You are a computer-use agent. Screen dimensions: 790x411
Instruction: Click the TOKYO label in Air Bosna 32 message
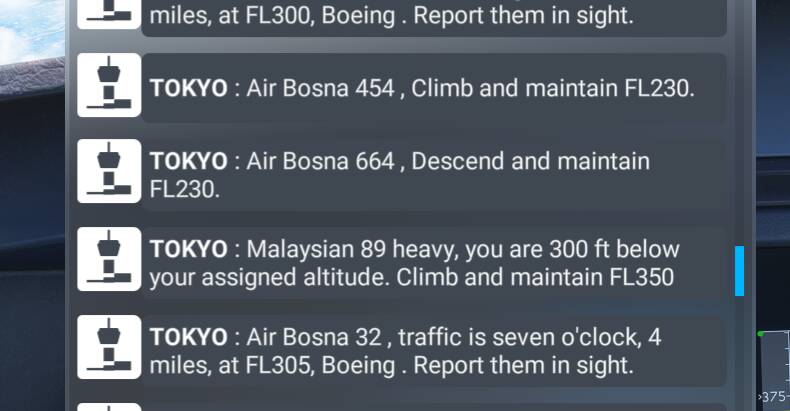(x=188, y=337)
